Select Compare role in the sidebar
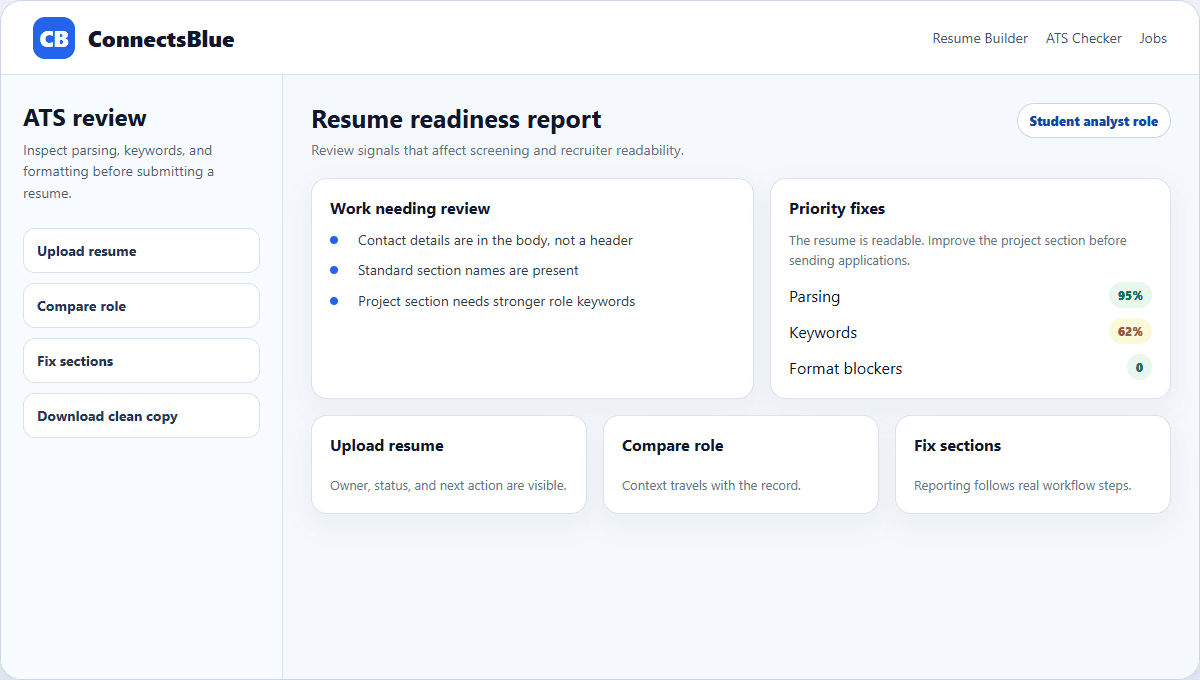The image size is (1200, 680). coord(141,306)
